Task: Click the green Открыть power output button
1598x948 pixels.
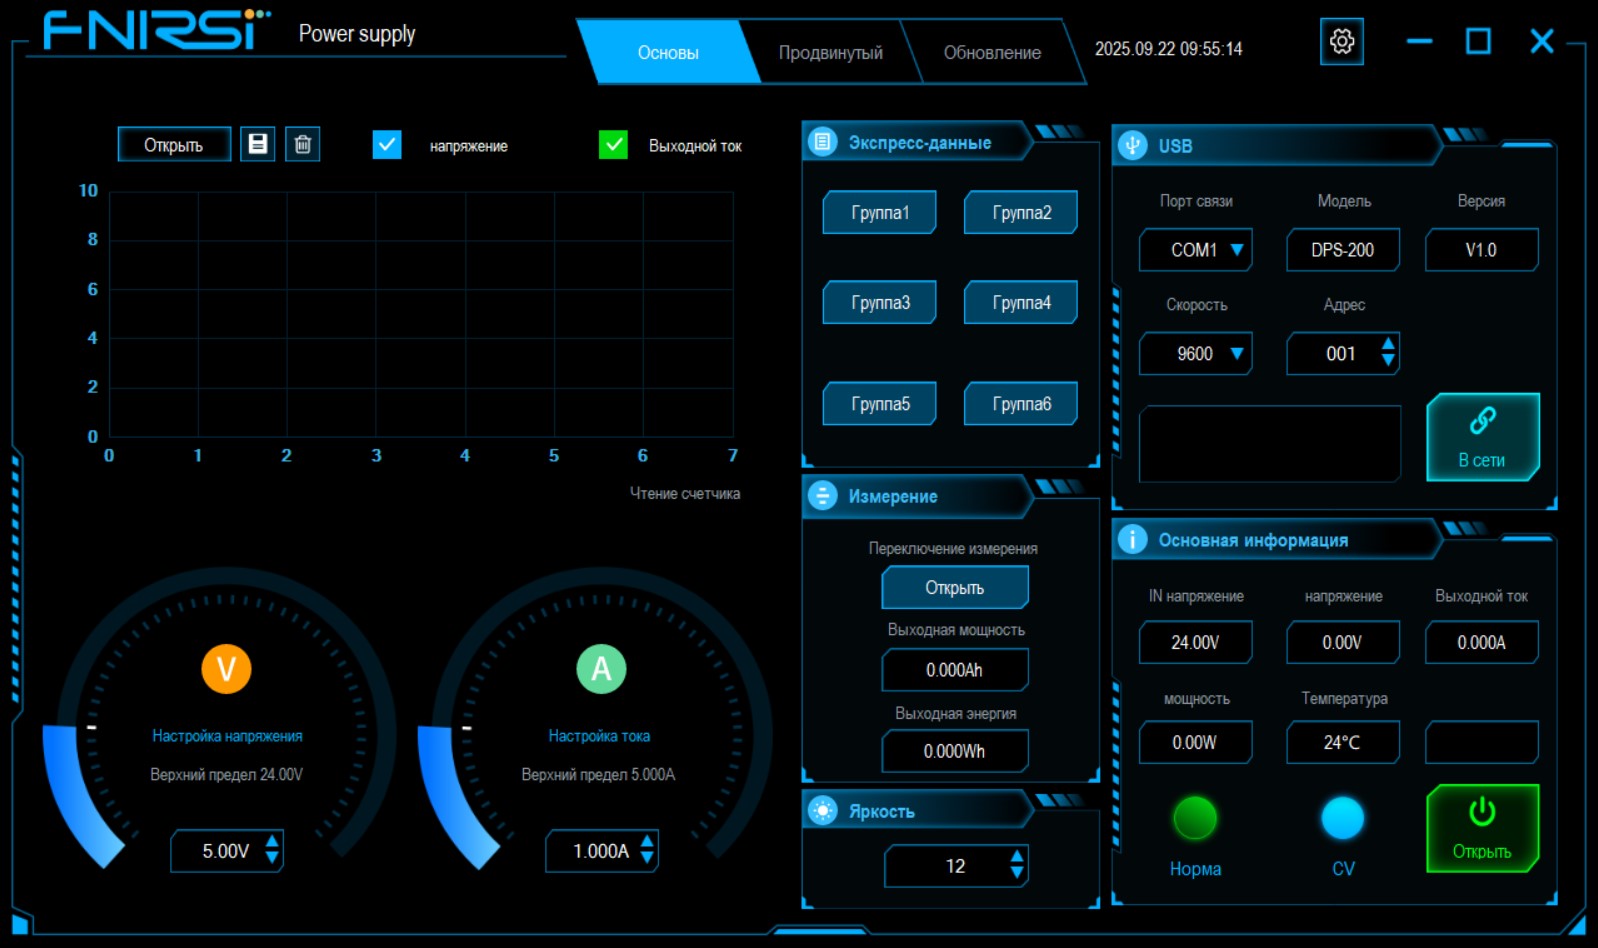Action: pos(1482,828)
